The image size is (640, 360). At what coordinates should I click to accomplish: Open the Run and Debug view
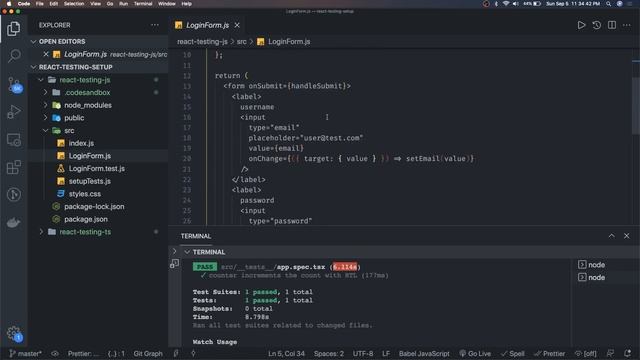pos(13,111)
